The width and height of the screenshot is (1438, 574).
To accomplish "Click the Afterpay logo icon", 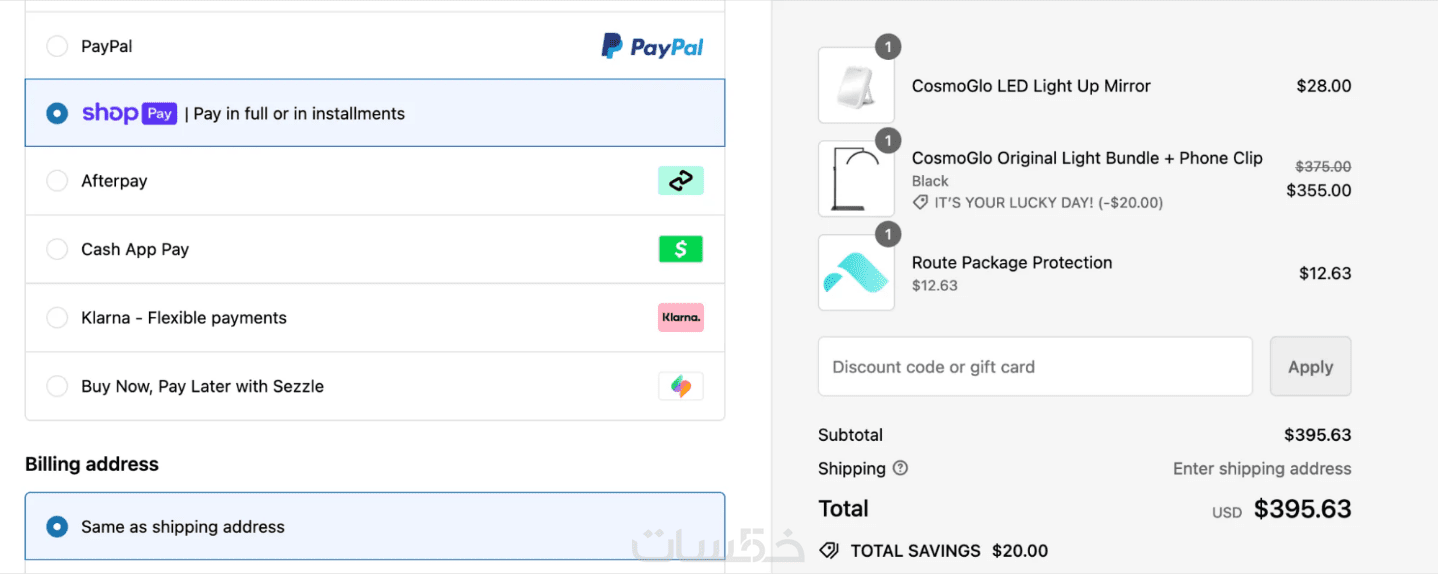I will click(x=681, y=181).
